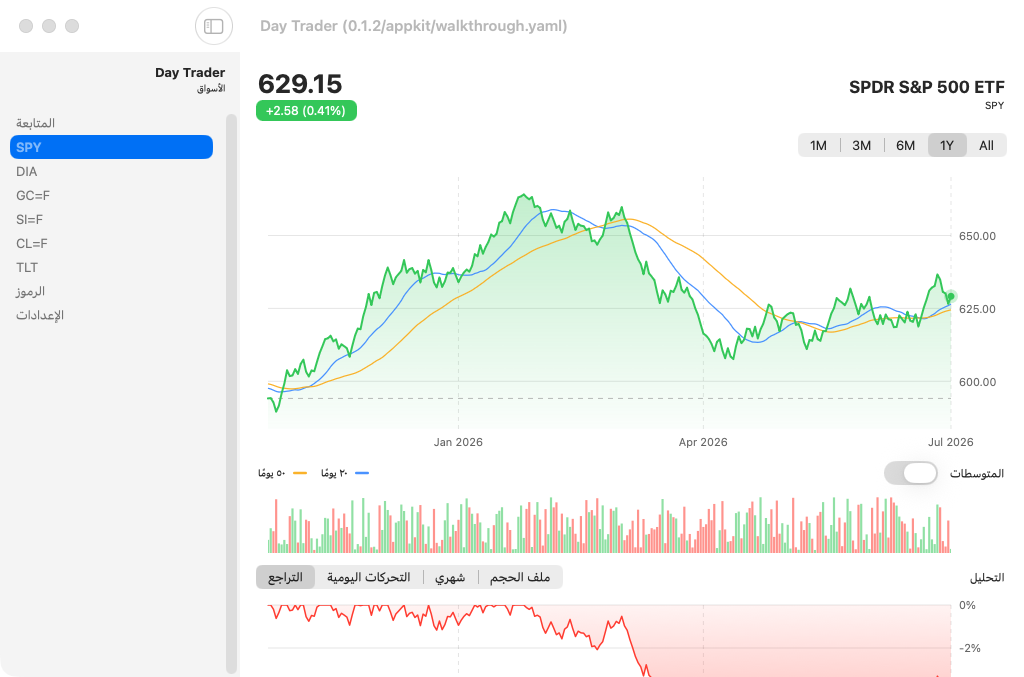Click the SPY ticker under the title

pyautogui.click(x=995, y=105)
